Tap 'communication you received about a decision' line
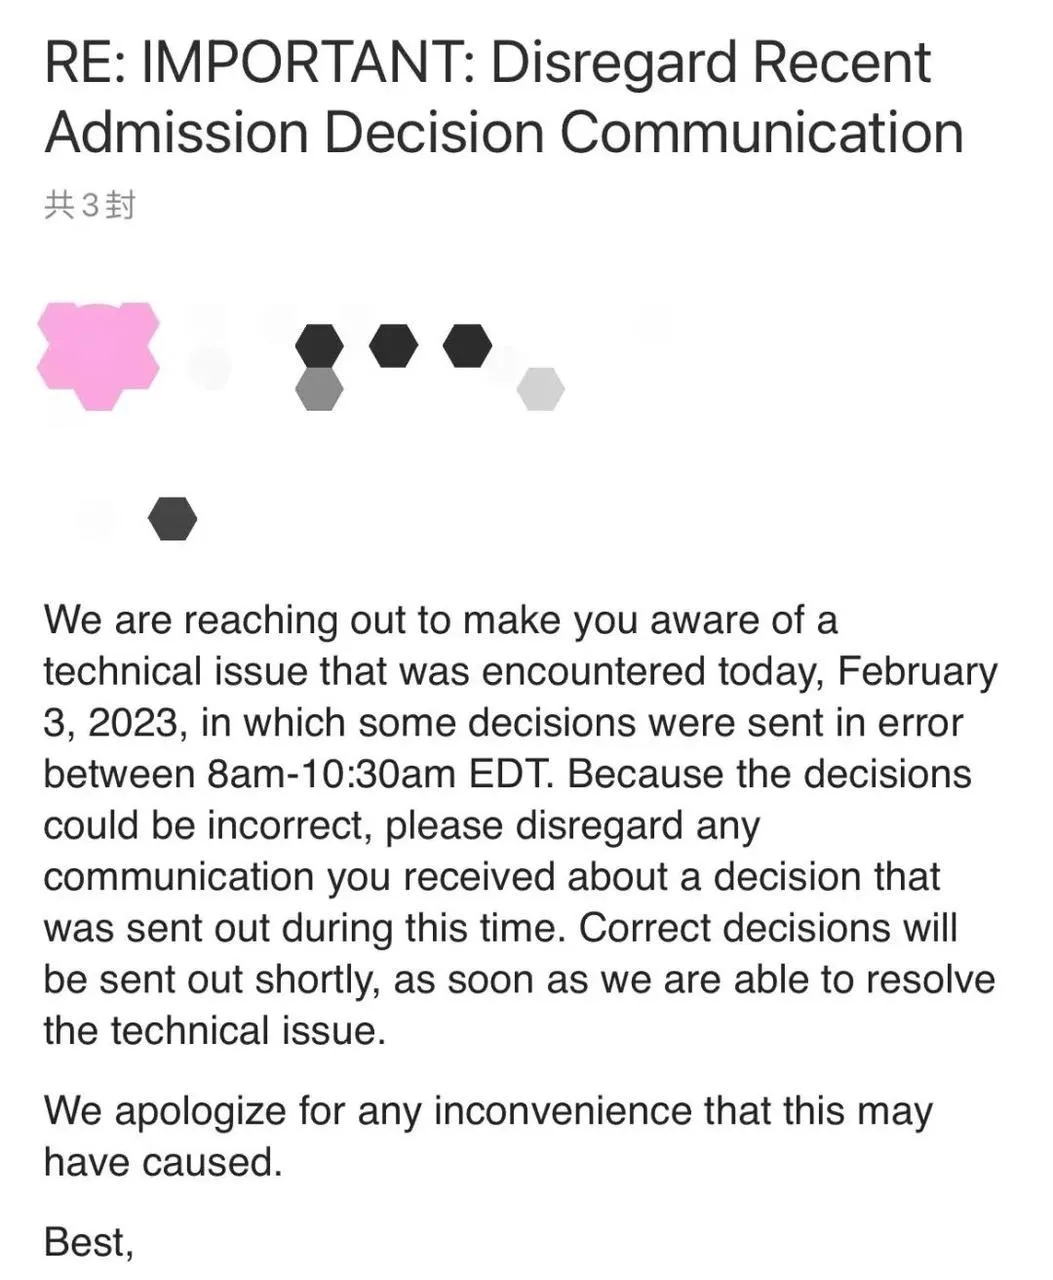 491,877
